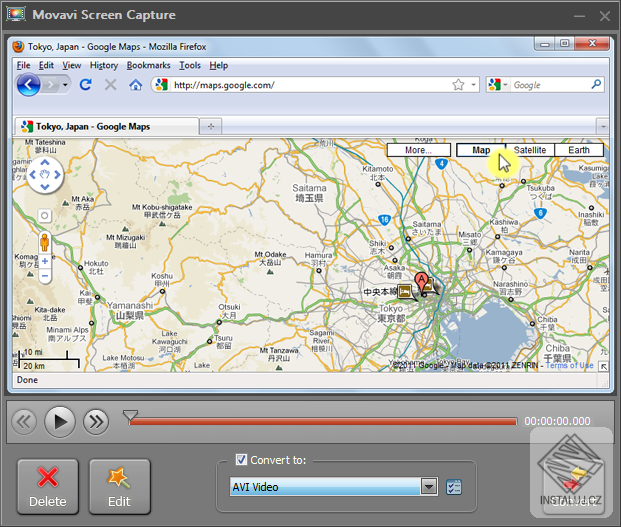Click the Street View pegman icon

point(44,242)
